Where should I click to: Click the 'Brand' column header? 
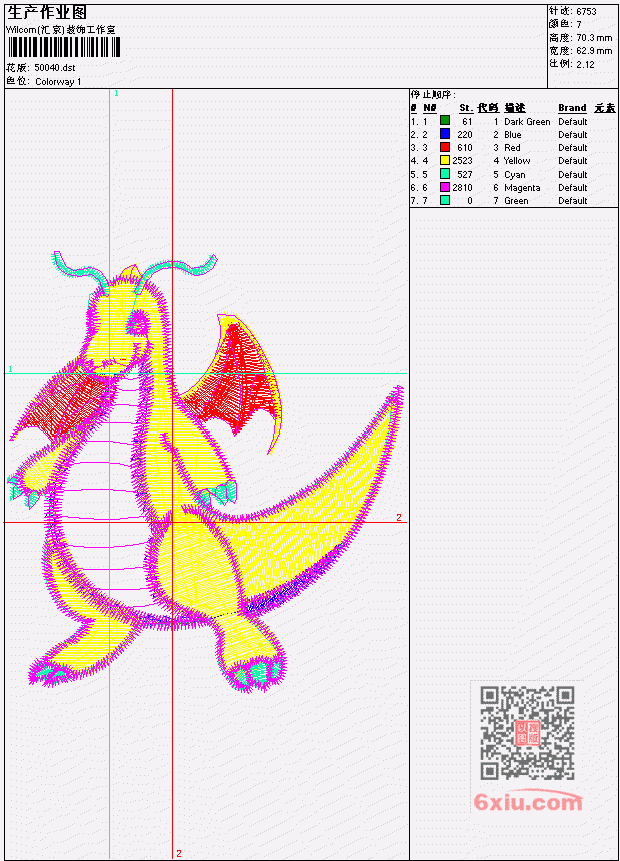(572, 108)
